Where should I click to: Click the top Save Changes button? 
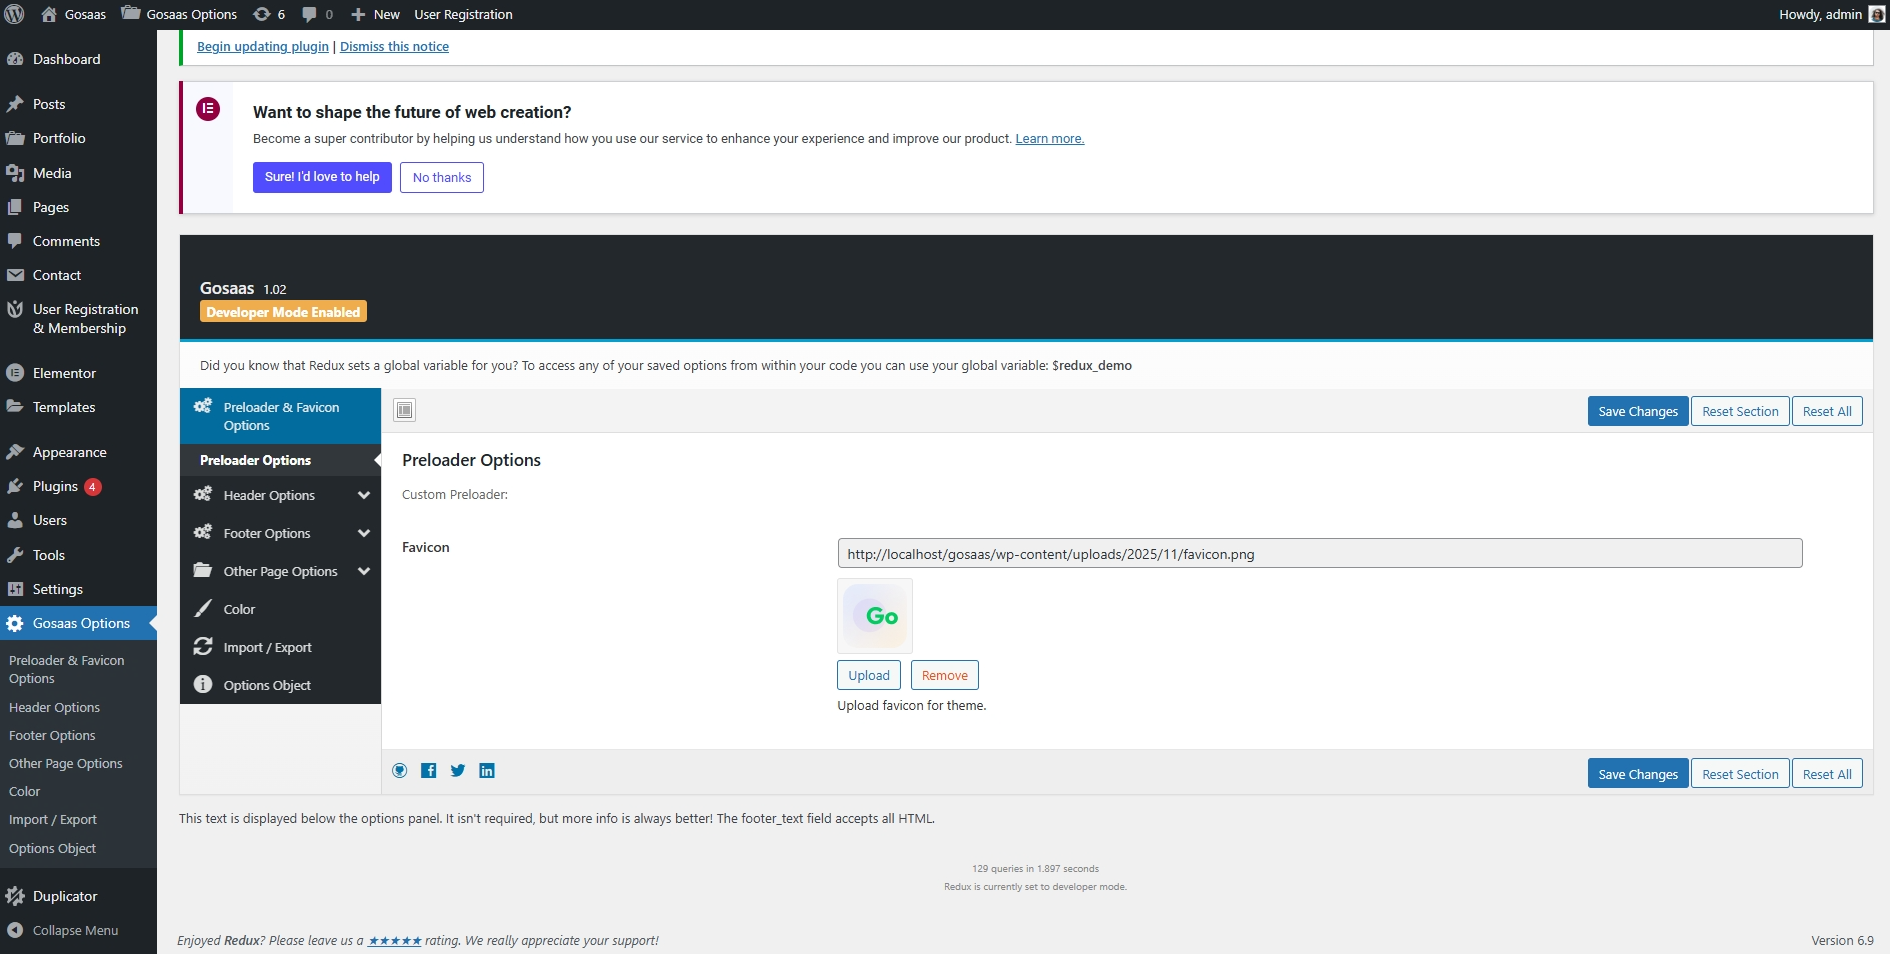(x=1637, y=411)
